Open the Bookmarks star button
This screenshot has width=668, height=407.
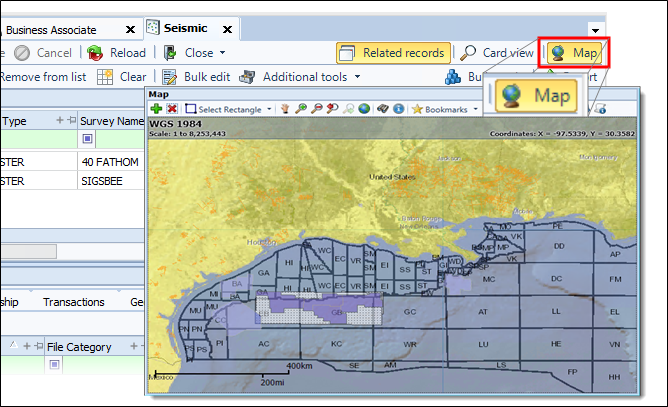440,110
